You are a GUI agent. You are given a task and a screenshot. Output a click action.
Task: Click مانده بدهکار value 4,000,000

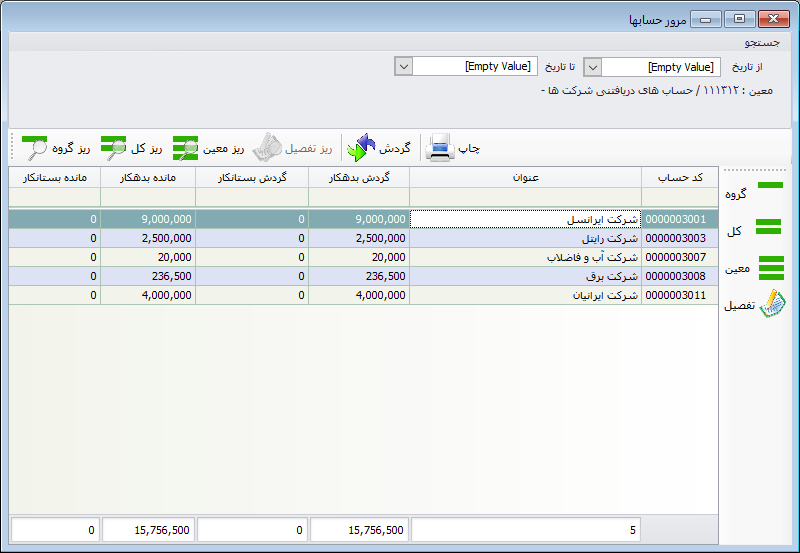[x=166, y=295]
